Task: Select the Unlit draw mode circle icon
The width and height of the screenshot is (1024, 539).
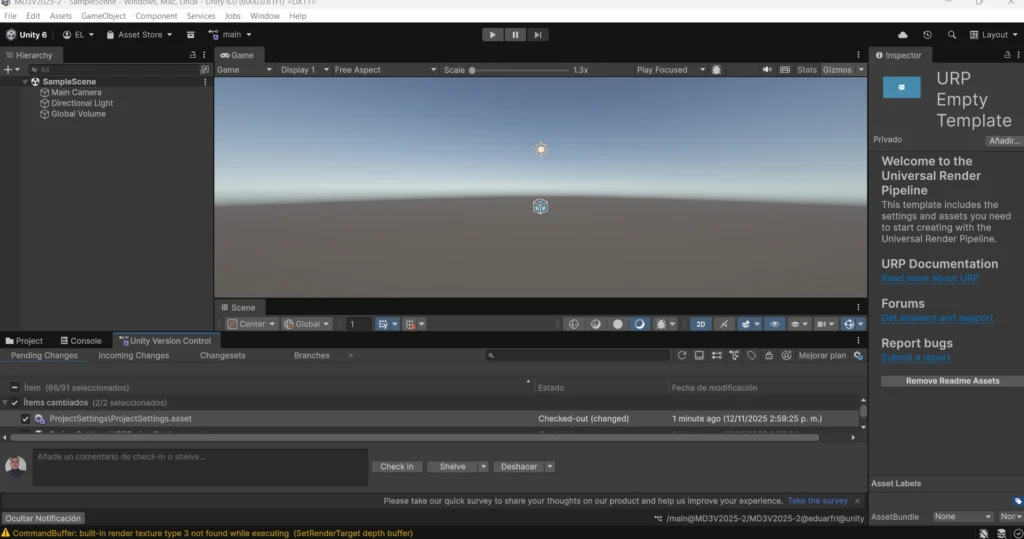Action: (617, 324)
